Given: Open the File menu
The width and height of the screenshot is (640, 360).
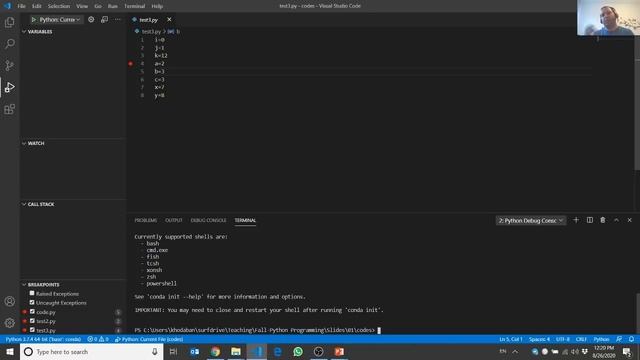Looking at the screenshot, I should tap(21, 6).
